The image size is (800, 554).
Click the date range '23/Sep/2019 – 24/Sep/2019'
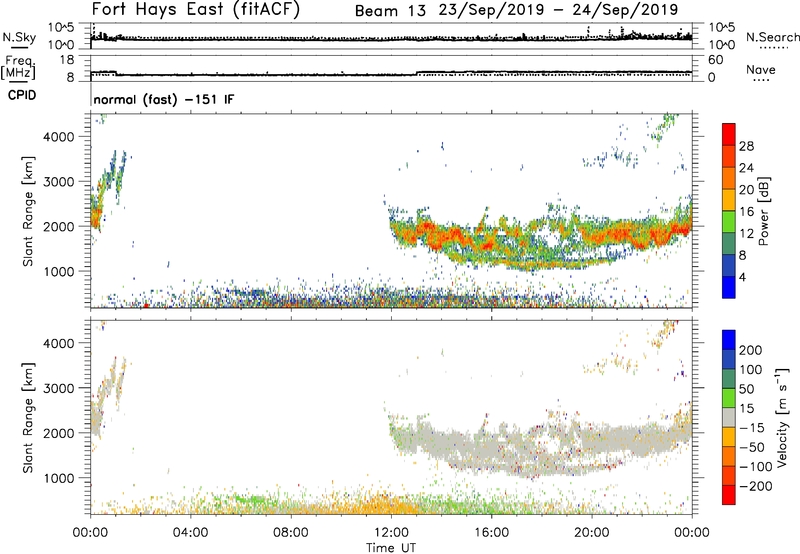coord(559,10)
